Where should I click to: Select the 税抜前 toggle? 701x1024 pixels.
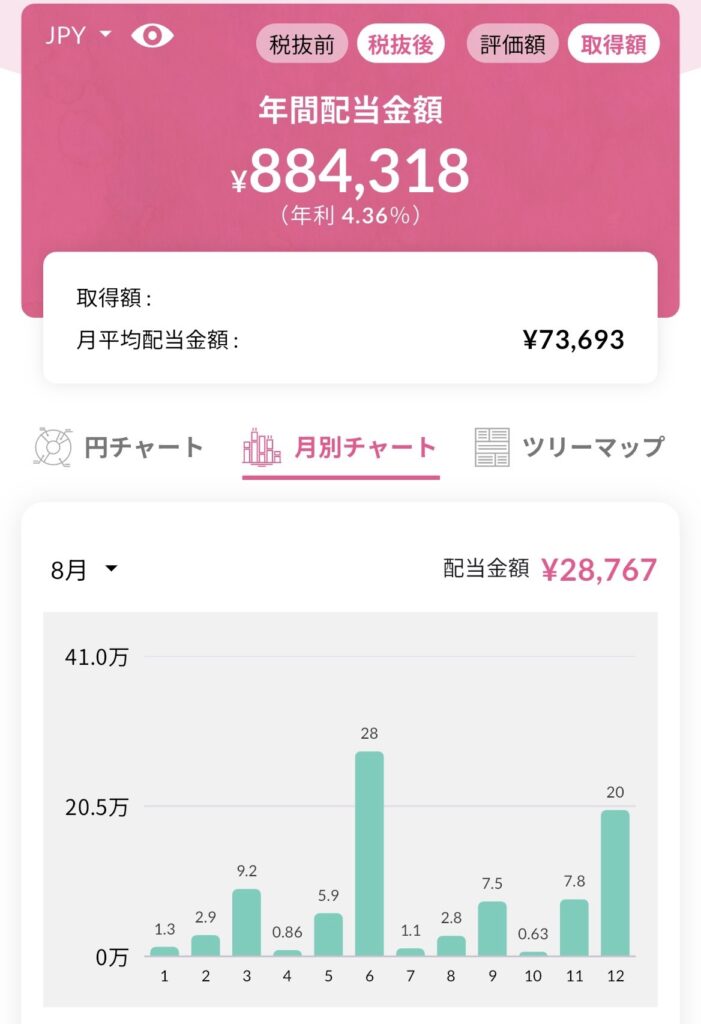pyautogui.click(x=301, y=45)
